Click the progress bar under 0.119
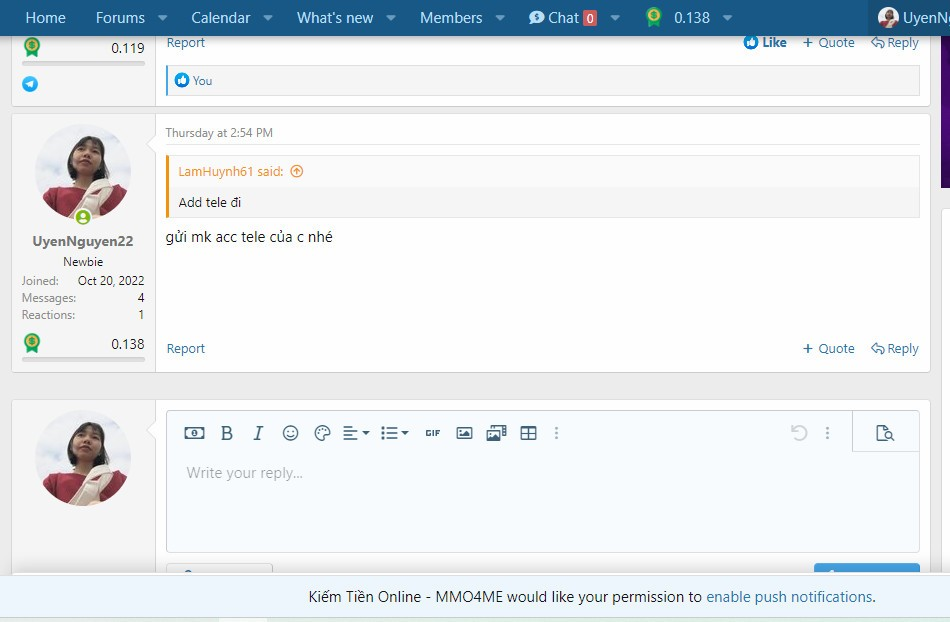The width and height of the screenshot is (950, 622). [x=83, y=63]
